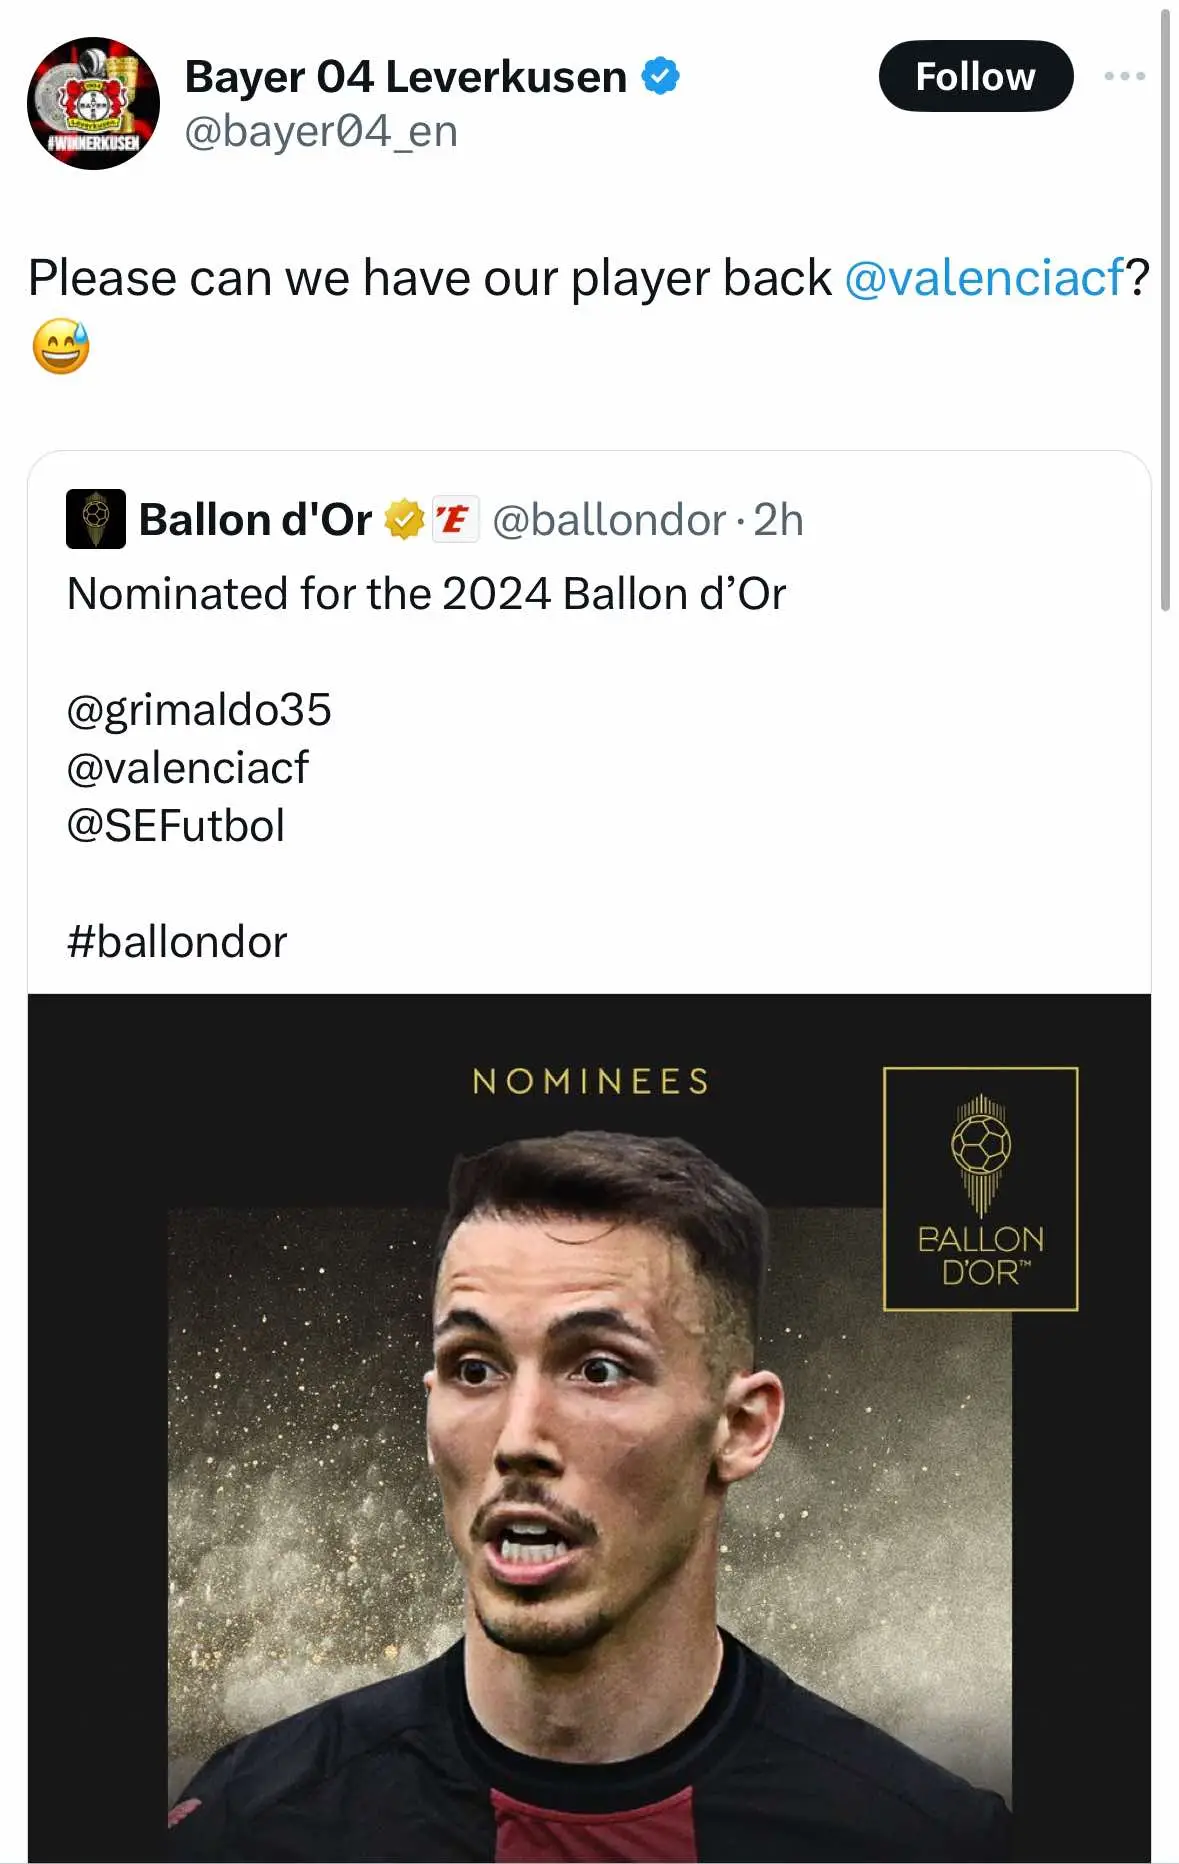Click the @ballondor handle

pos(608,520)
